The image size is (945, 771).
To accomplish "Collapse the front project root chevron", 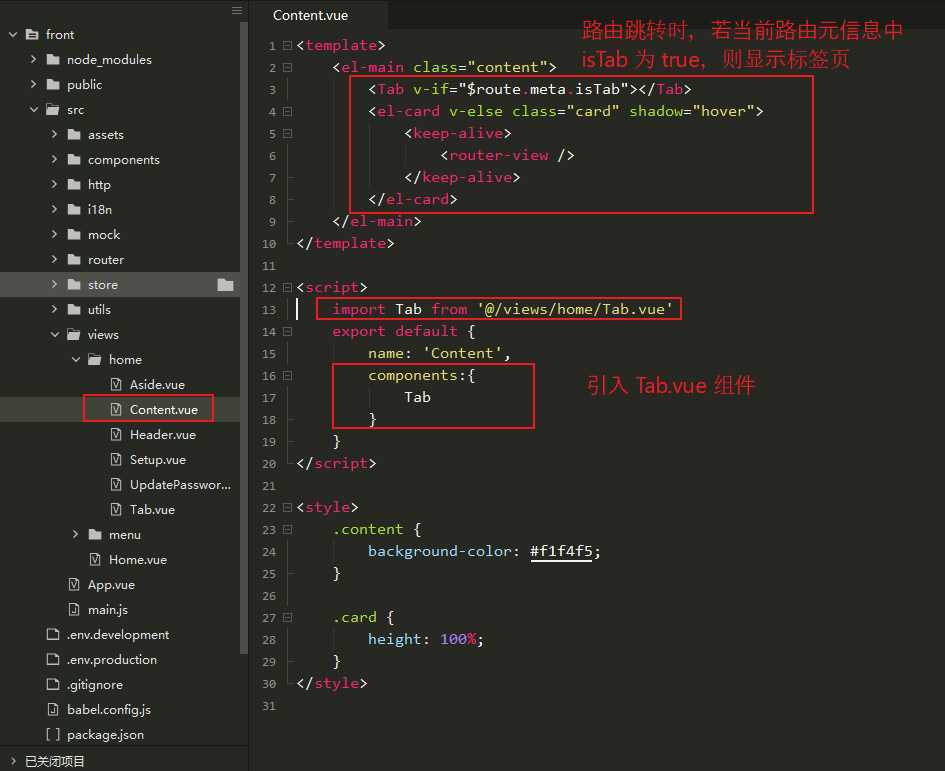I will tap(13, 34).
